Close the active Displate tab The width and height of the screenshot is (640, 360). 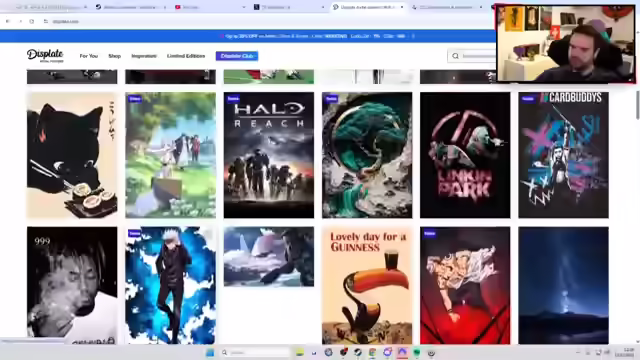[x=402, y=7]
